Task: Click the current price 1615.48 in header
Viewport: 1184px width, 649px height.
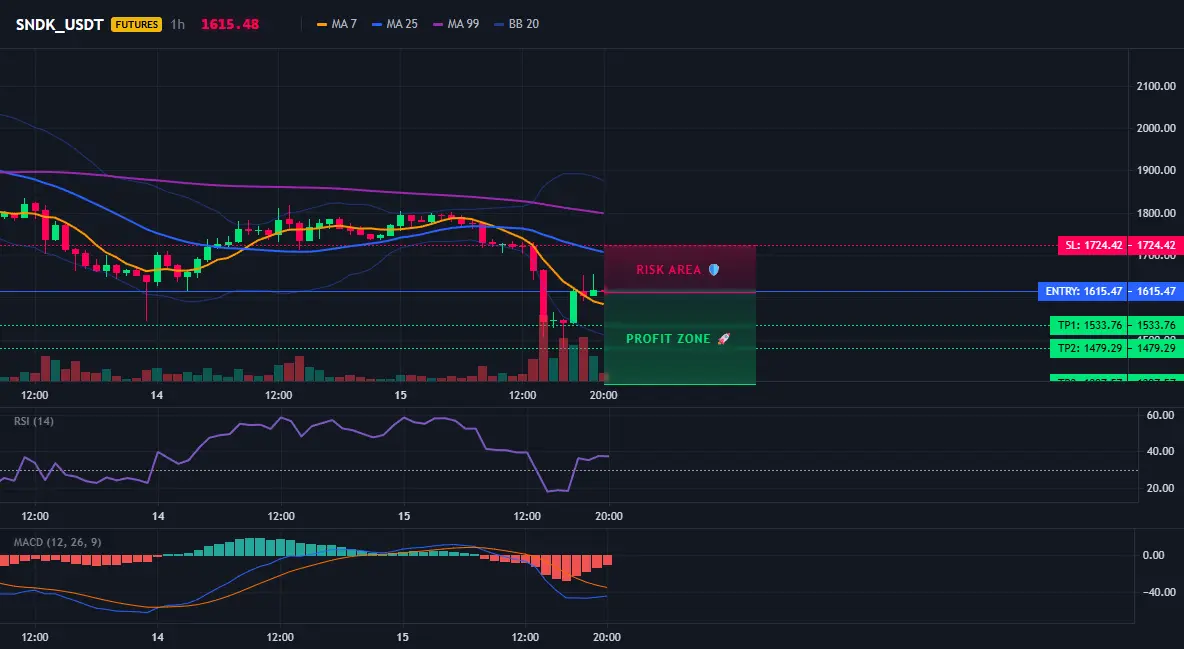Action: tap(230, 24)
